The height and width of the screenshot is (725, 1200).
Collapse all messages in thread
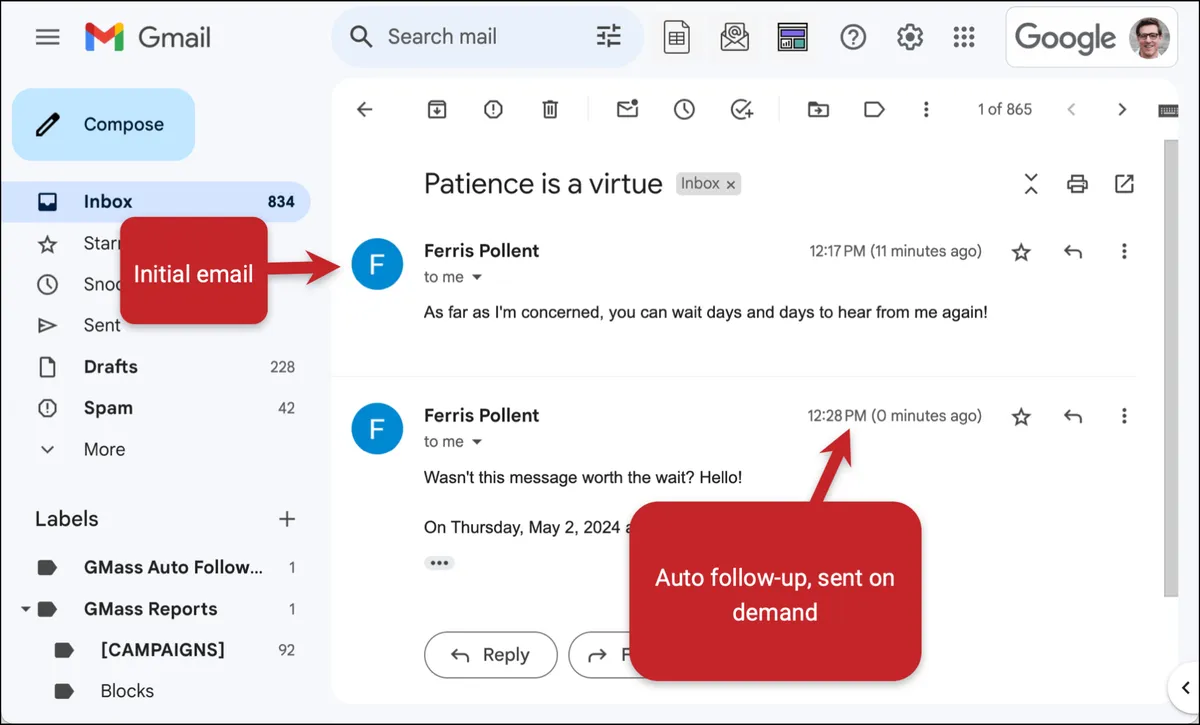1031,184
